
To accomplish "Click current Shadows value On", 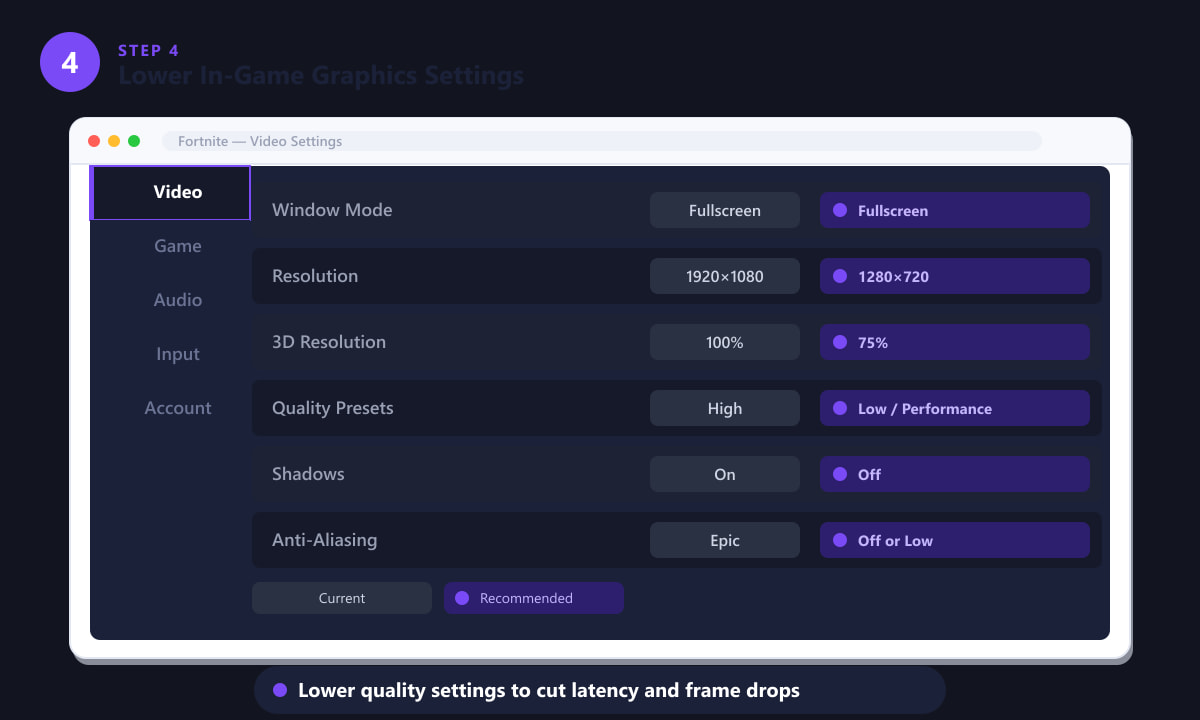I will [725, 474].
